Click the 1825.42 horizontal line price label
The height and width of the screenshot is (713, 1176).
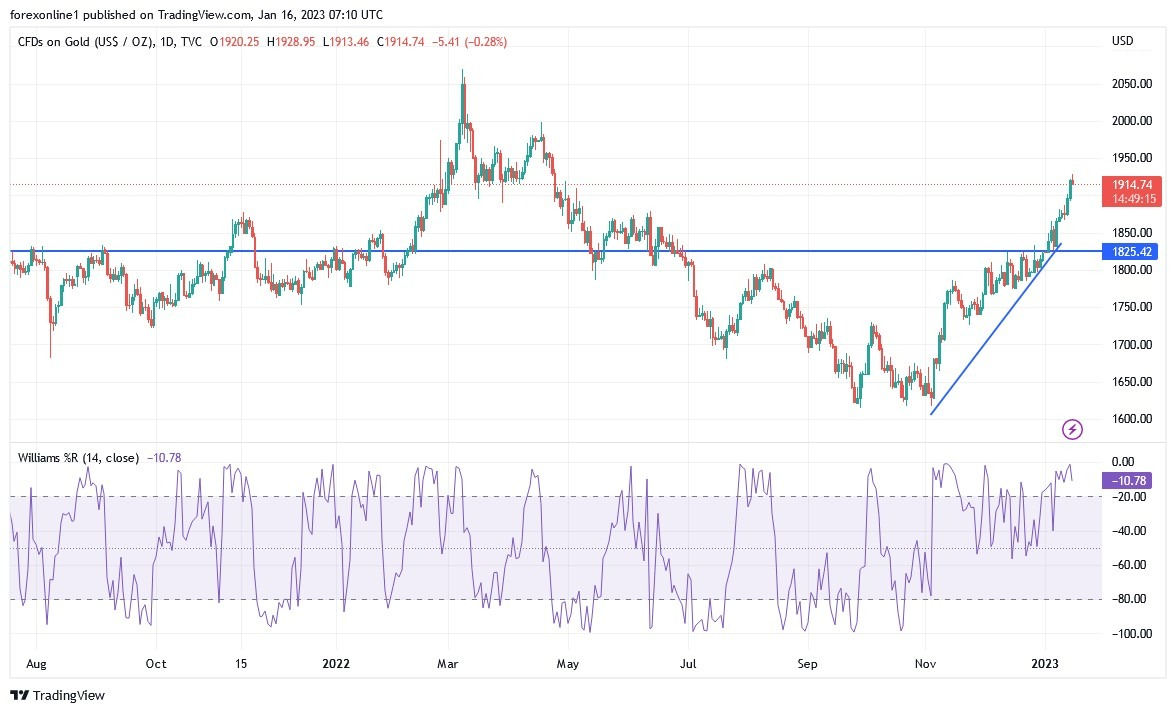point(1130,251)
